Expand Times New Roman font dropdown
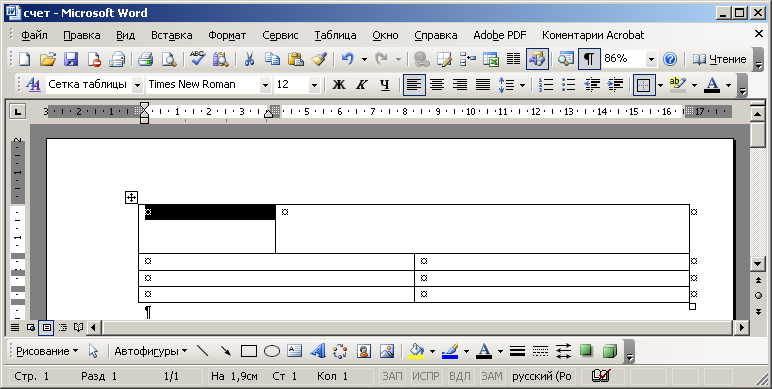This screenshot has width=772, height=389. coord(265,85)
